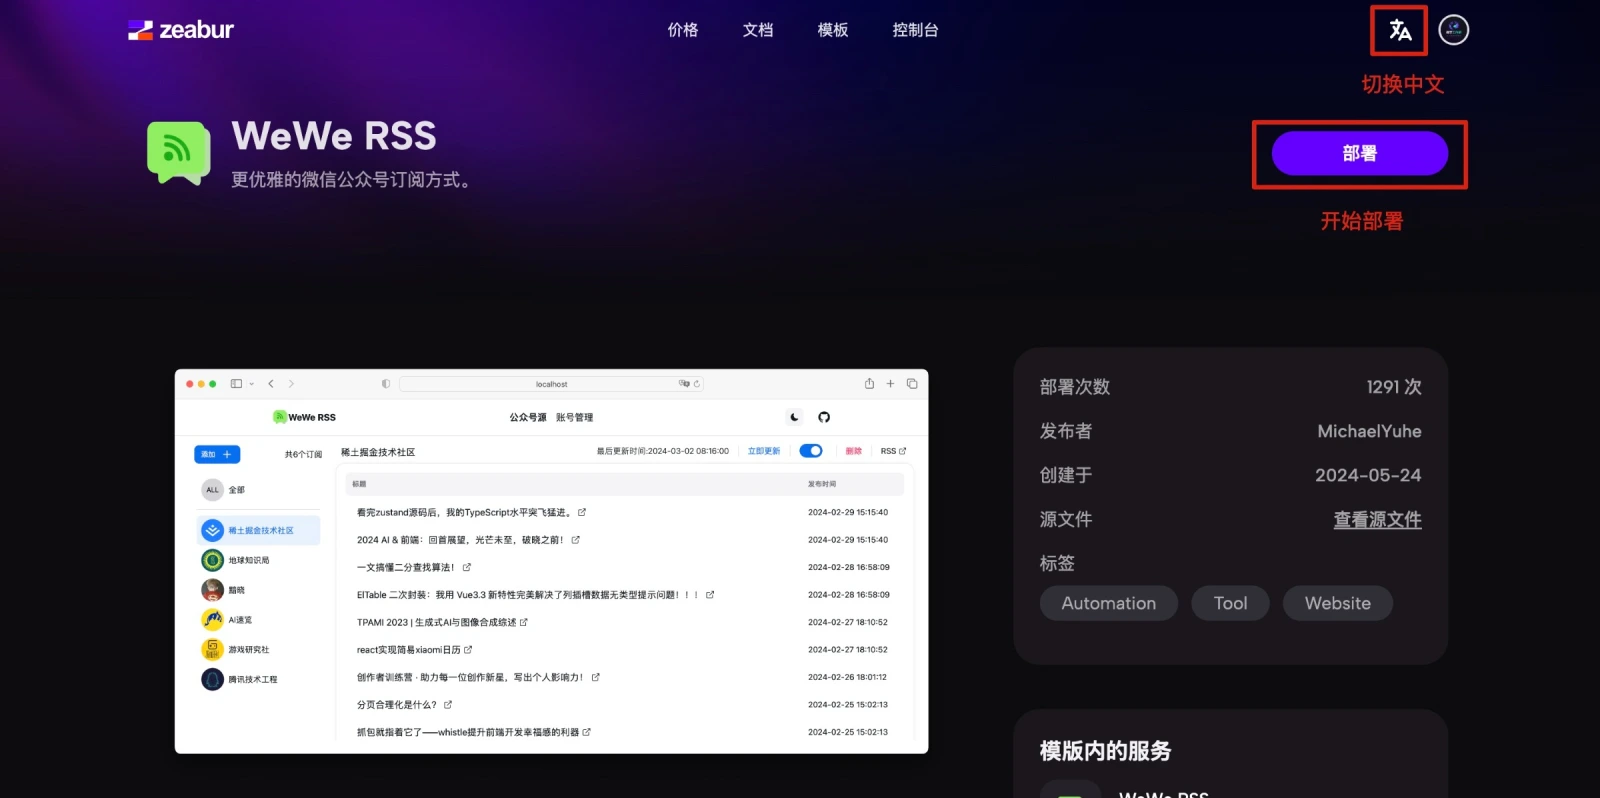Click the timestamp 2024-02-26 18:01:12
The height and width of the screenshot is (798, 1600).
pos(847,677)
